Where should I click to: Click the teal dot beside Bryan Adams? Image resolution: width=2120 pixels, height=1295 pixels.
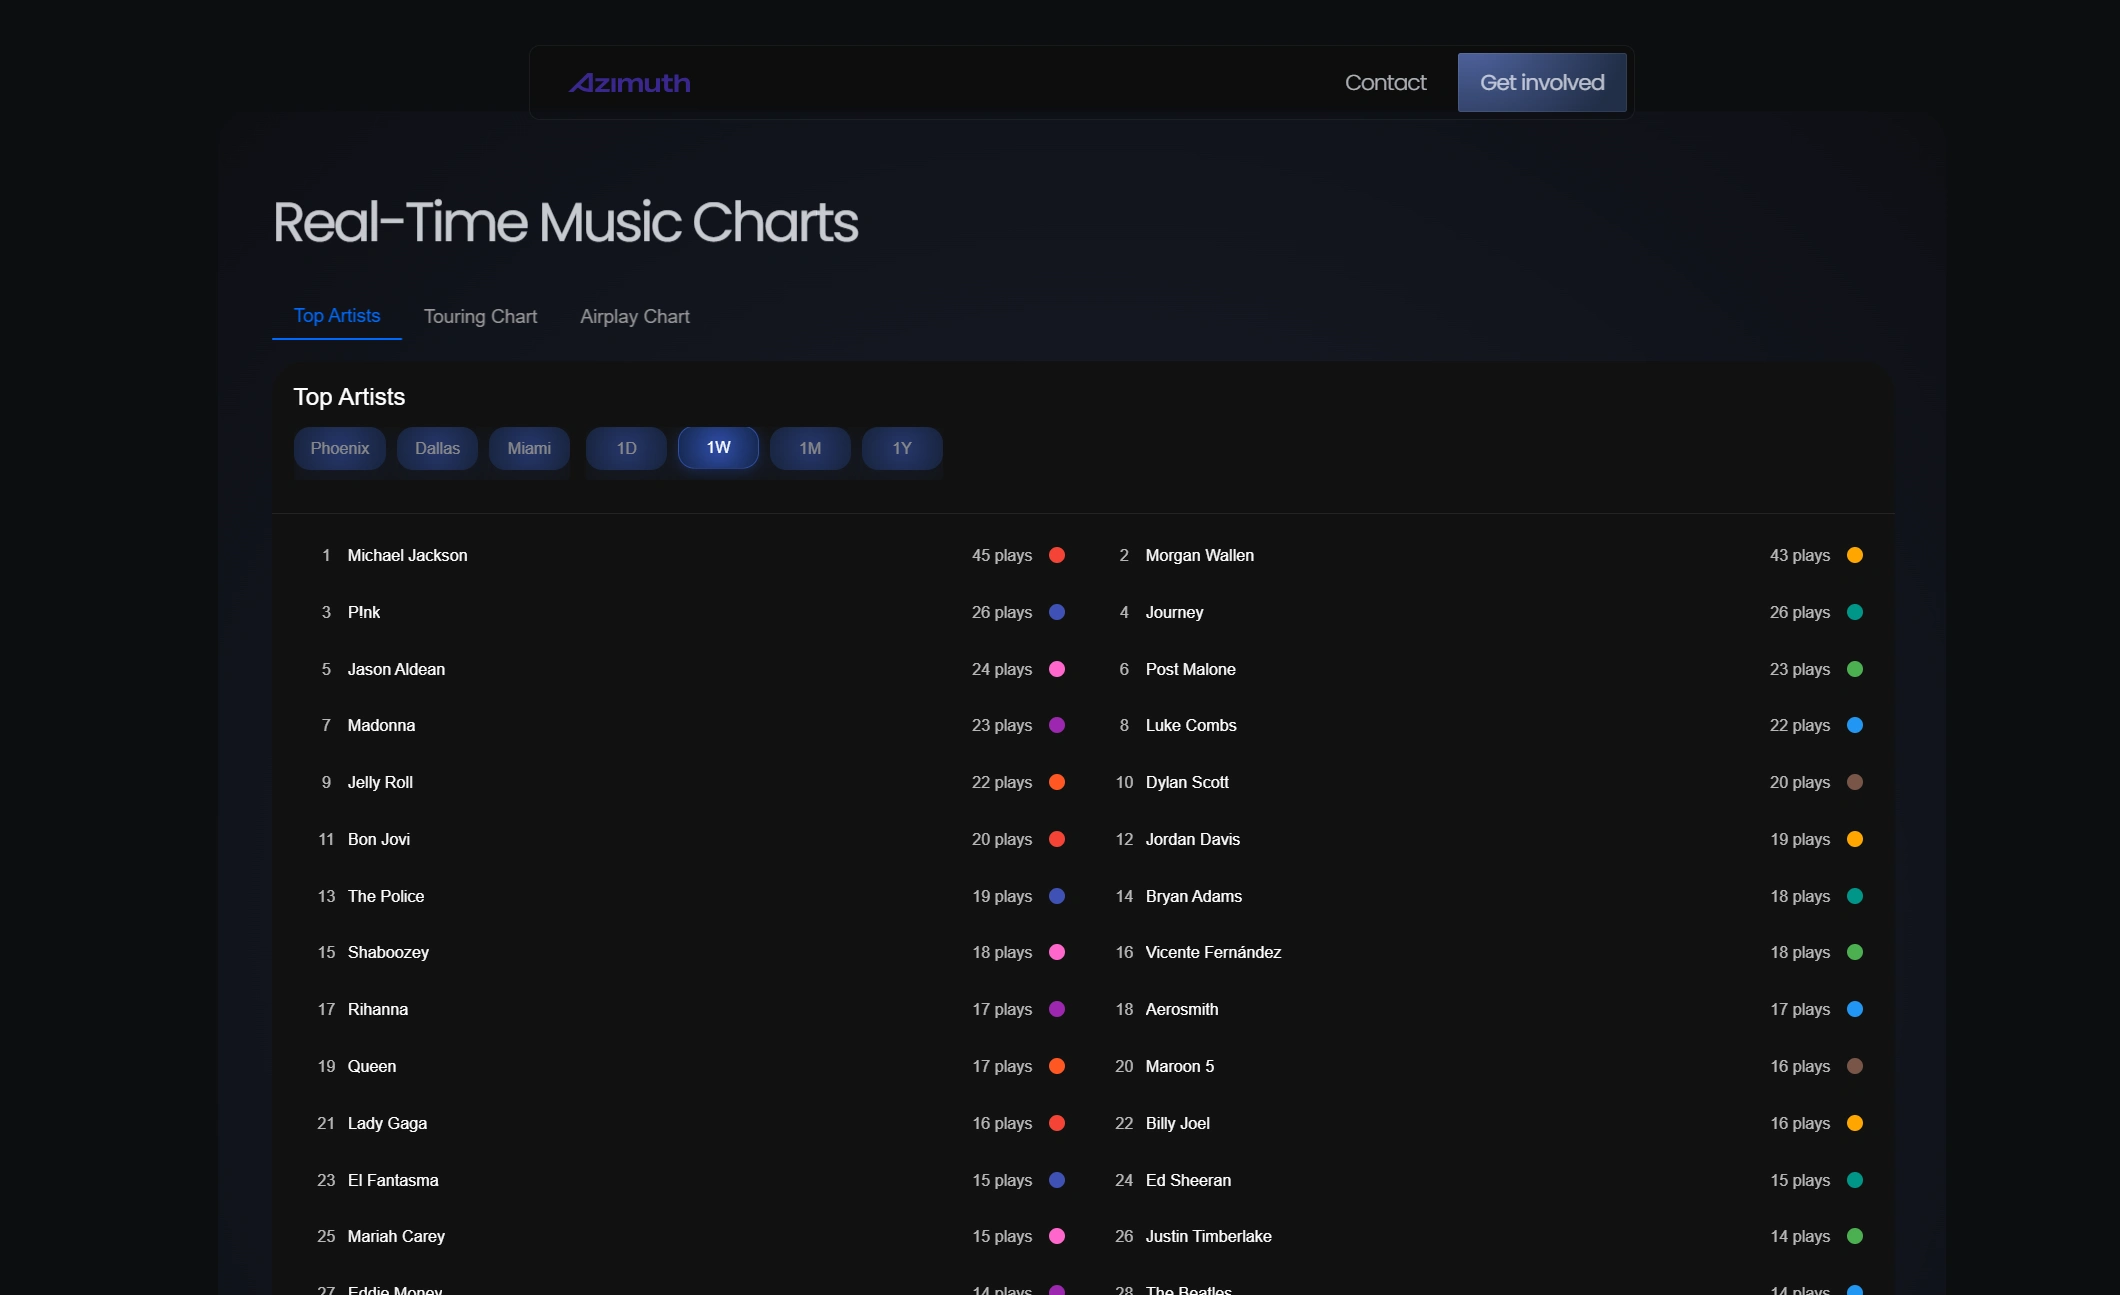[x=1855, y=896]
